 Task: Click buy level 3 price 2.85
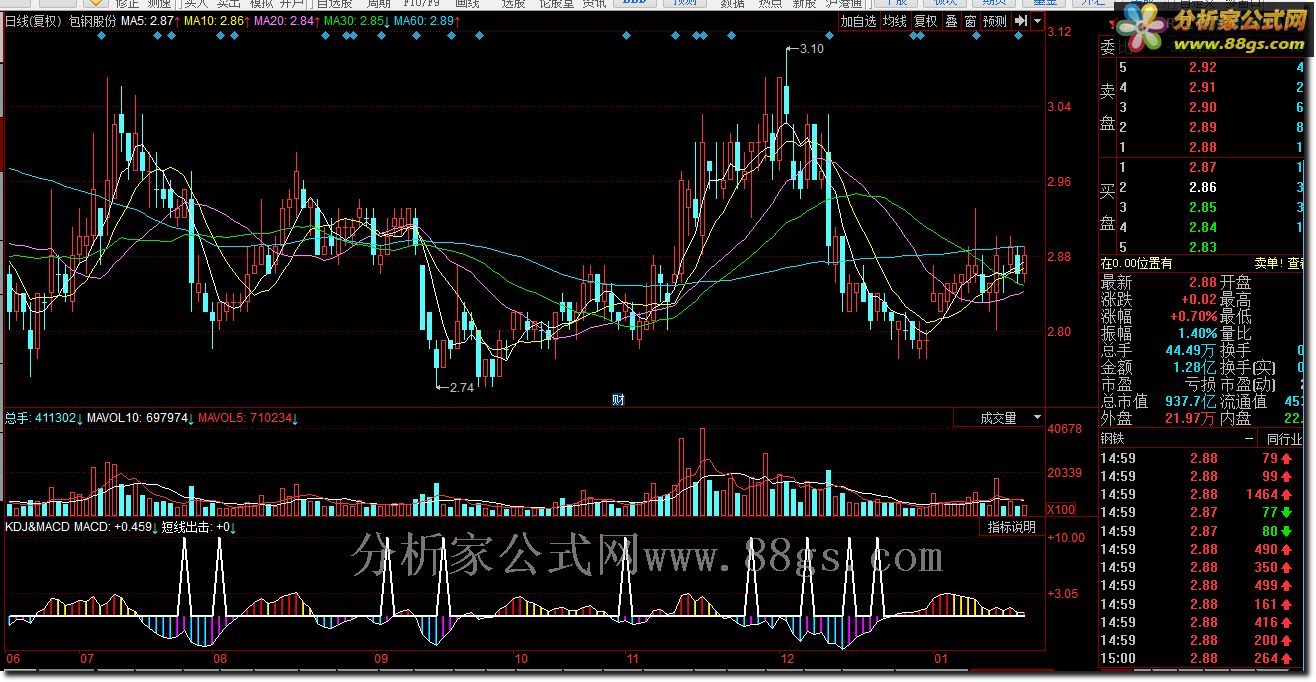[1203, 207]
